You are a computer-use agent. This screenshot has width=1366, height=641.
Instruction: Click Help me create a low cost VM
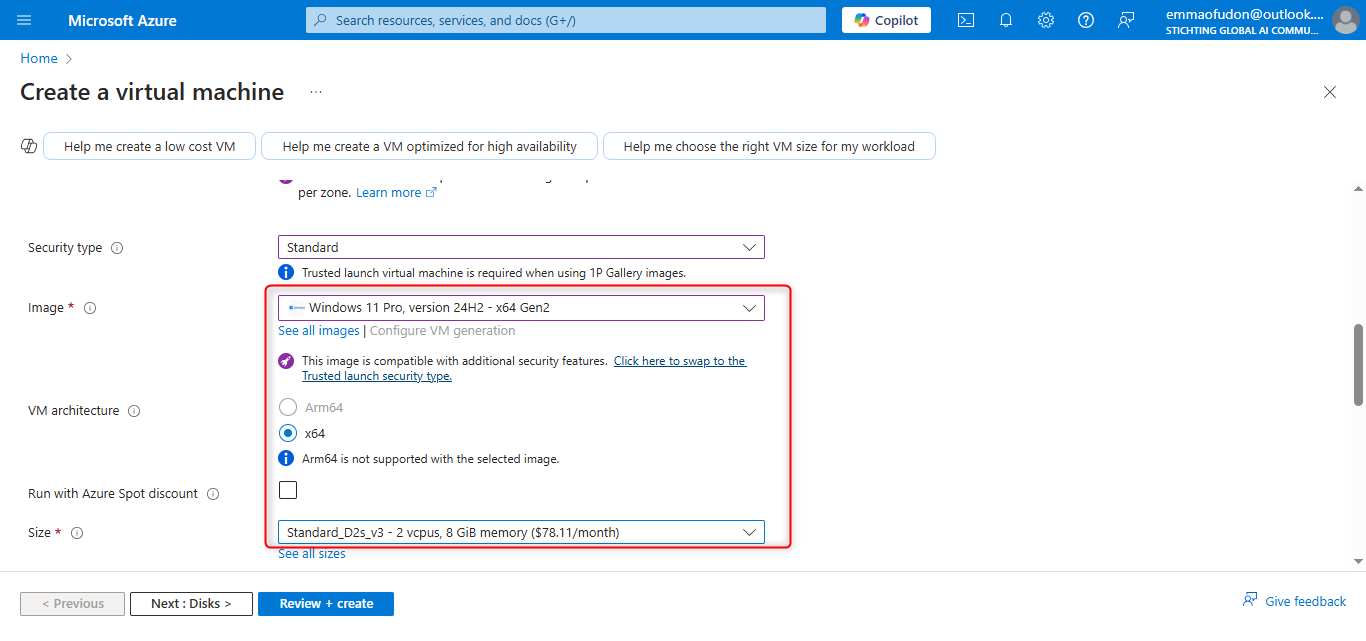click(x=150, y=146)
